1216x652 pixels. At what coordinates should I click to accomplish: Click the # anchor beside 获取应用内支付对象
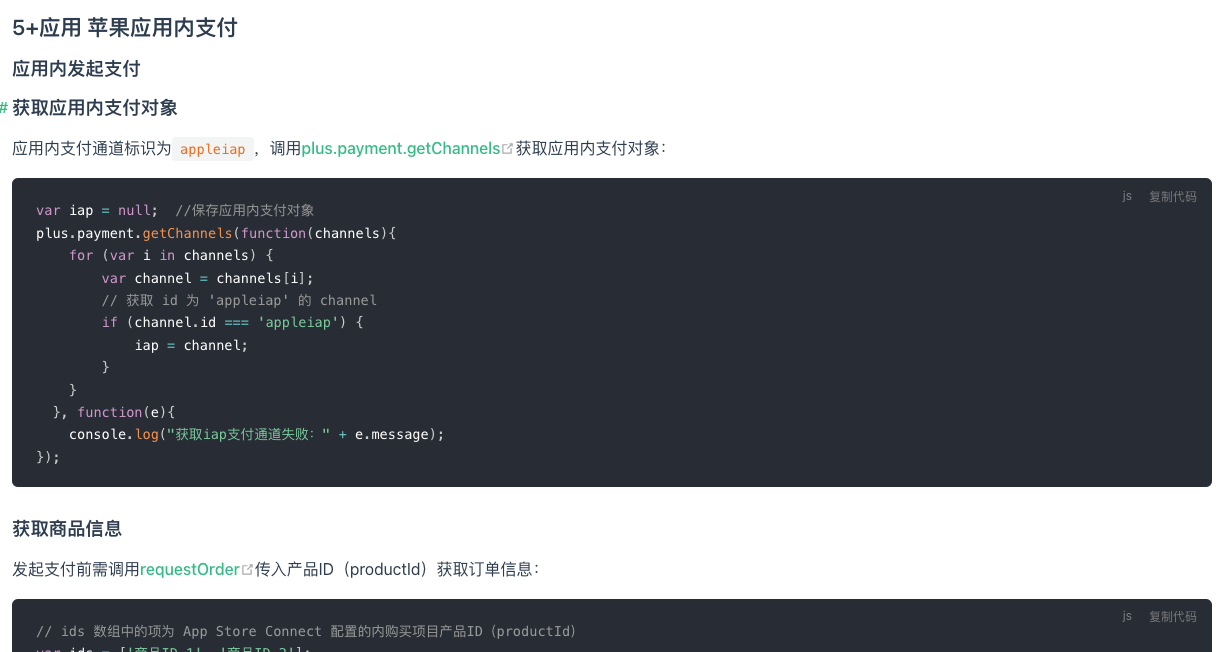(x=4, y=108)
